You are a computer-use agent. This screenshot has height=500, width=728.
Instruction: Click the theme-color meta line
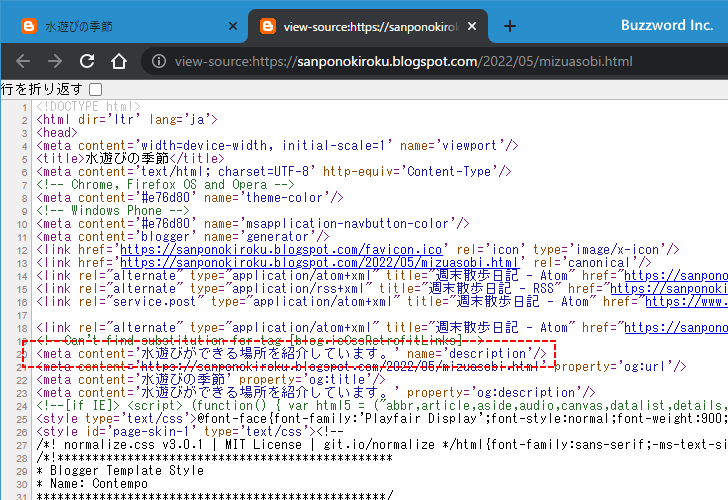pyautogui.click(x=190, y=198)
